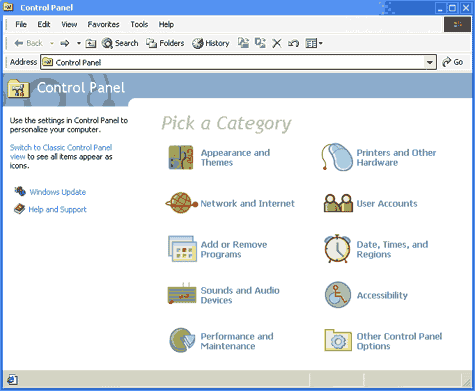This screenshot has width=475, height=391.
Task: Open the Tools menu
Action: pyautogui.click(x=139, y=24)
